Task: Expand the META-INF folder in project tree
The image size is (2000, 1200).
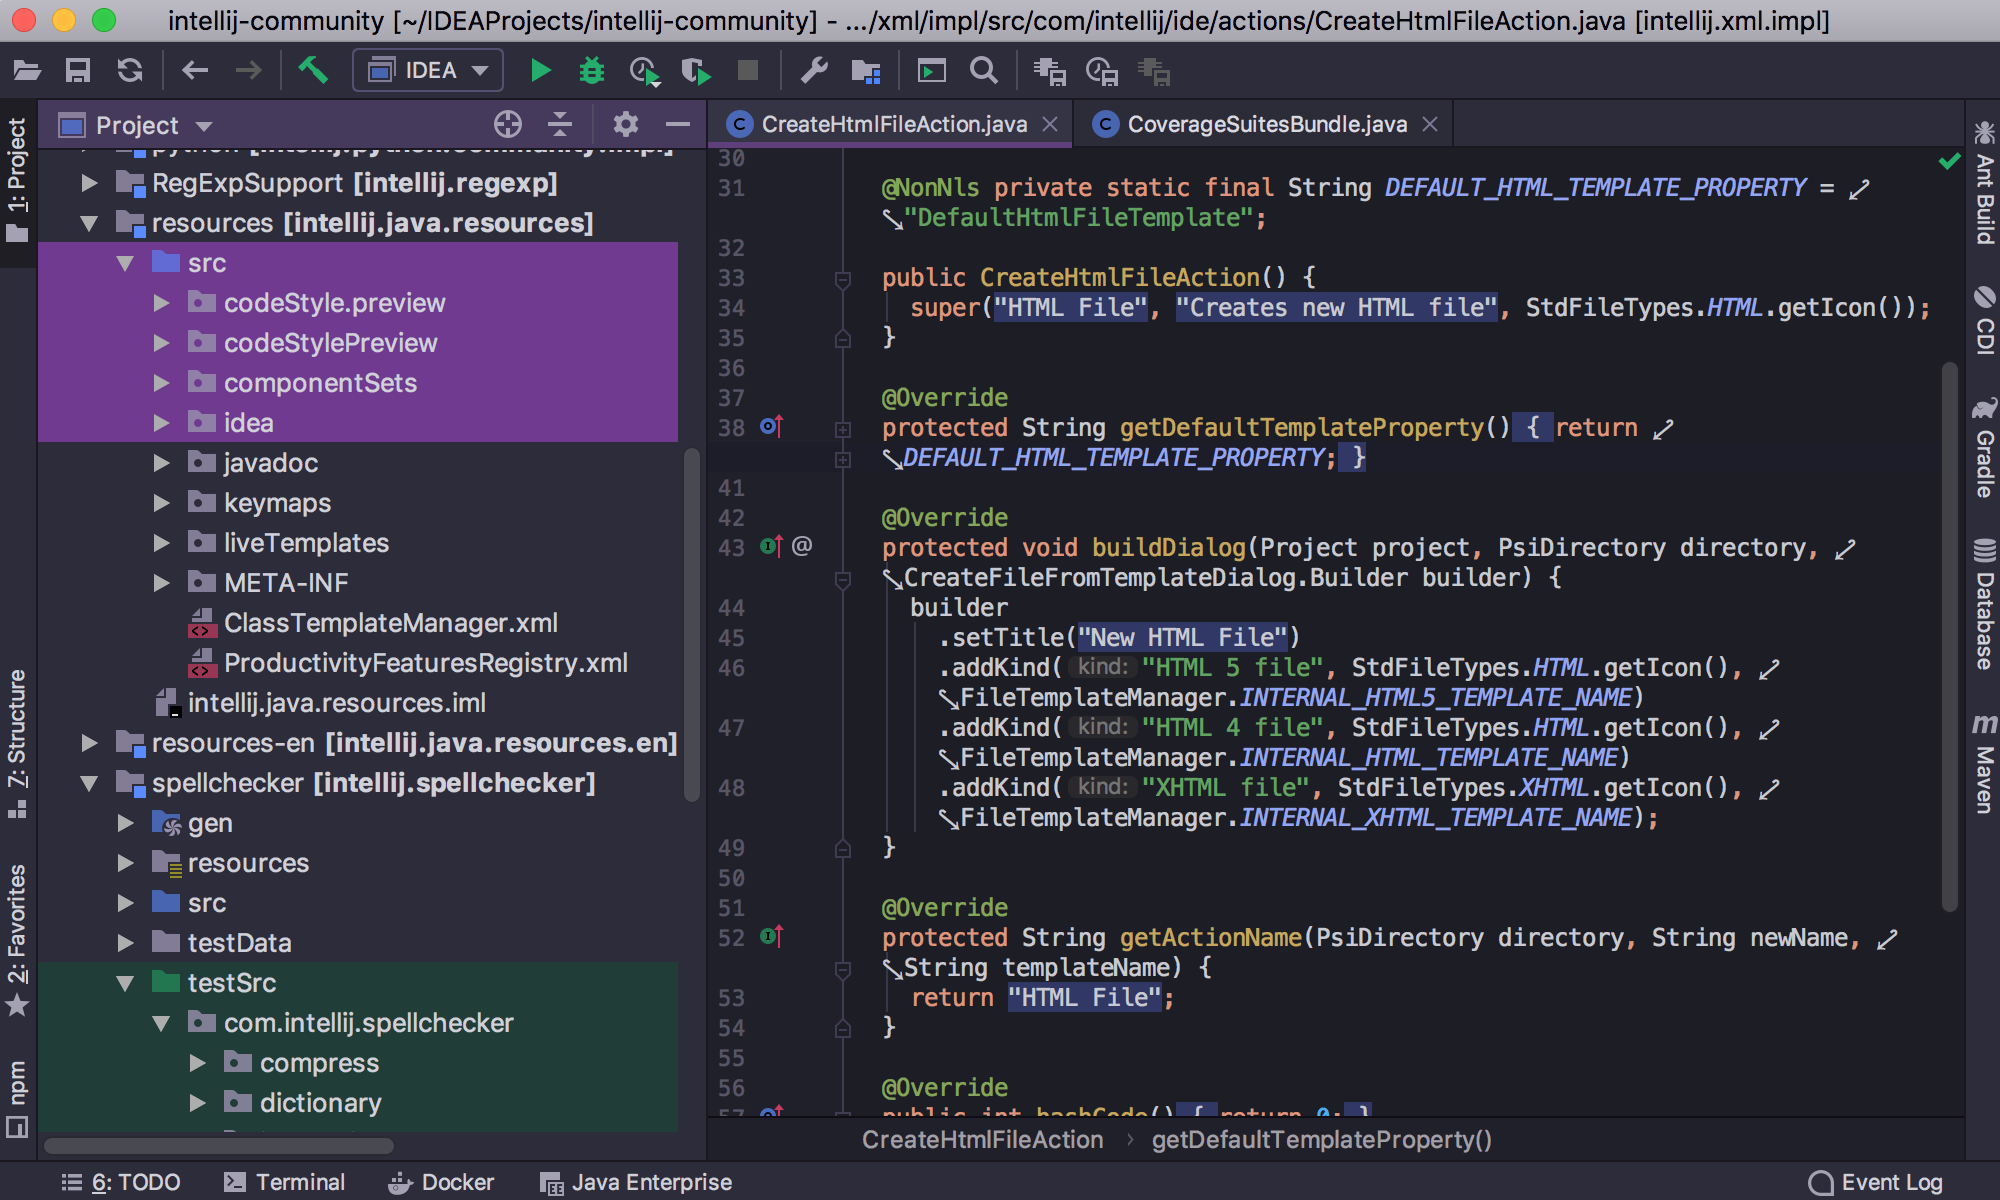Action: [161, 581]
